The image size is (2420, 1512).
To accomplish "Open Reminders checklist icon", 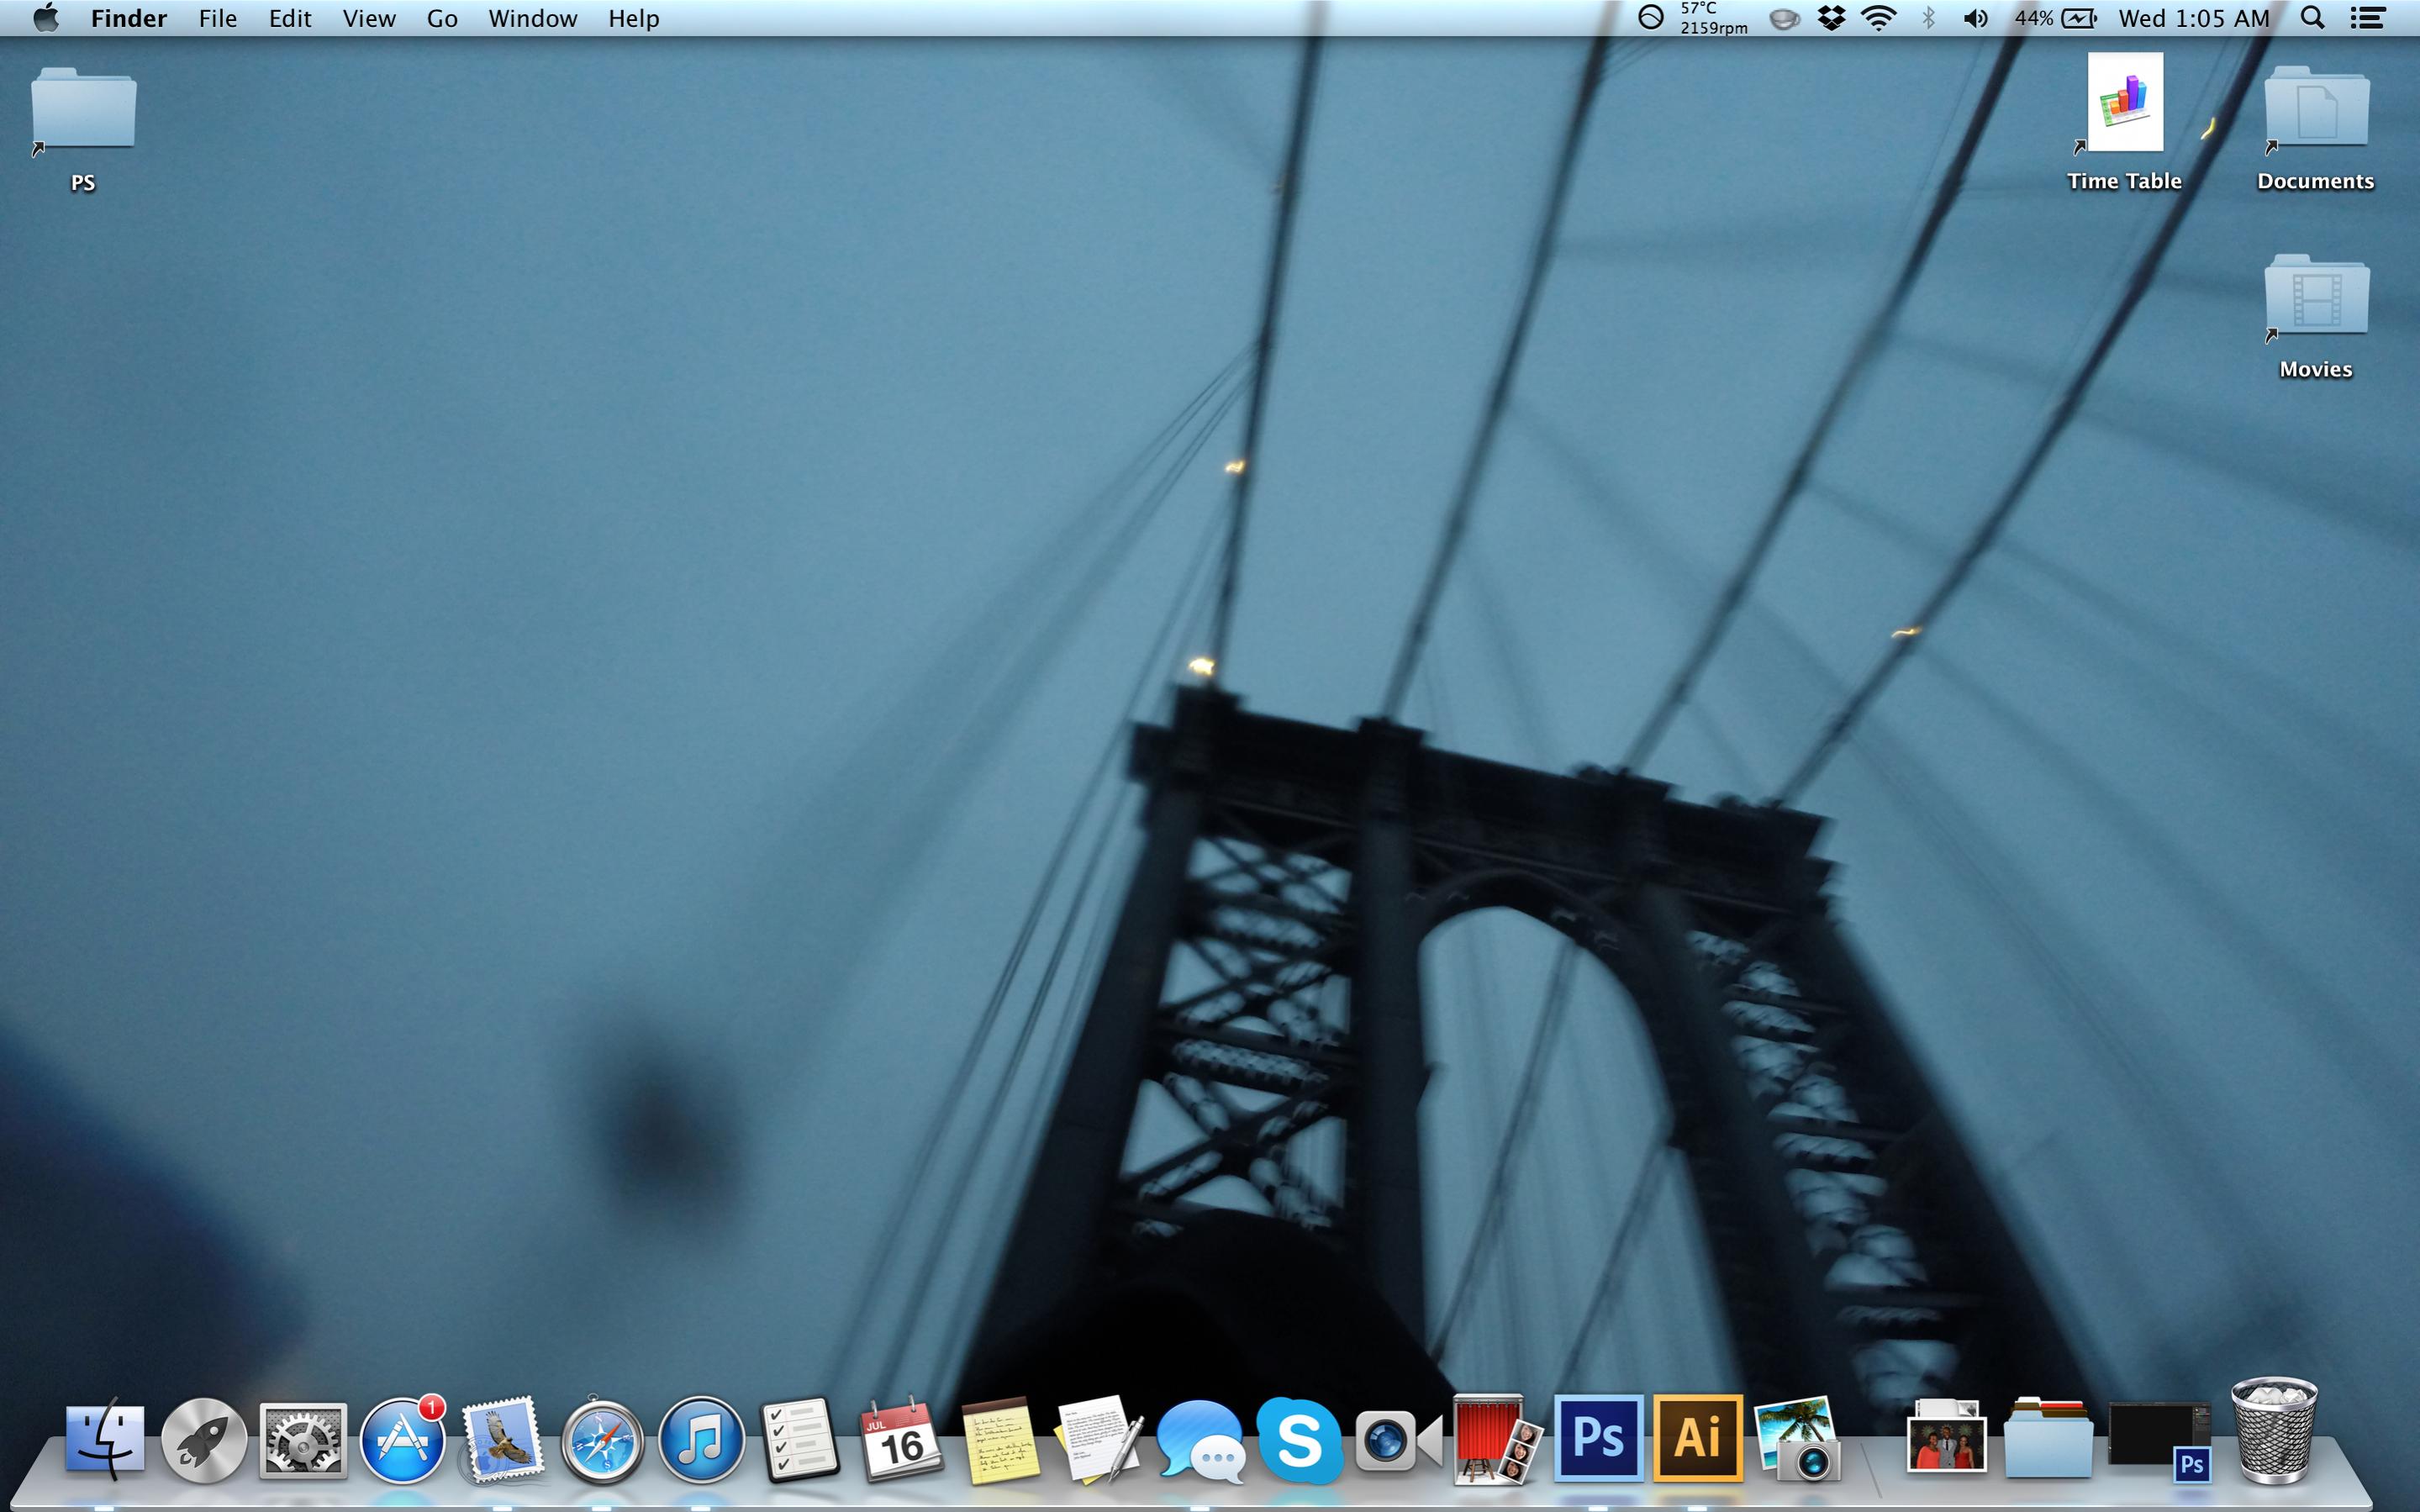I will click(800, 1440).
